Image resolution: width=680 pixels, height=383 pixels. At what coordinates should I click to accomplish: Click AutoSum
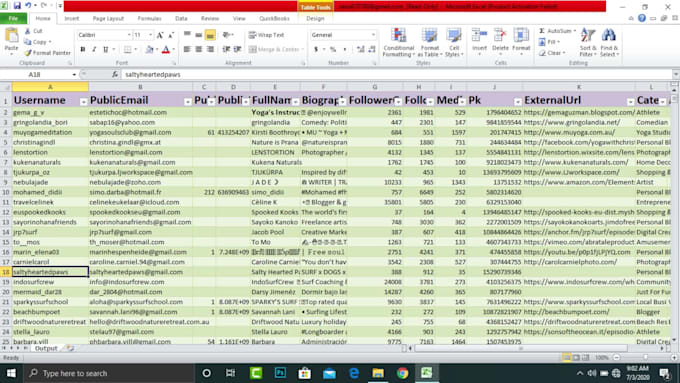click(556, 31)
